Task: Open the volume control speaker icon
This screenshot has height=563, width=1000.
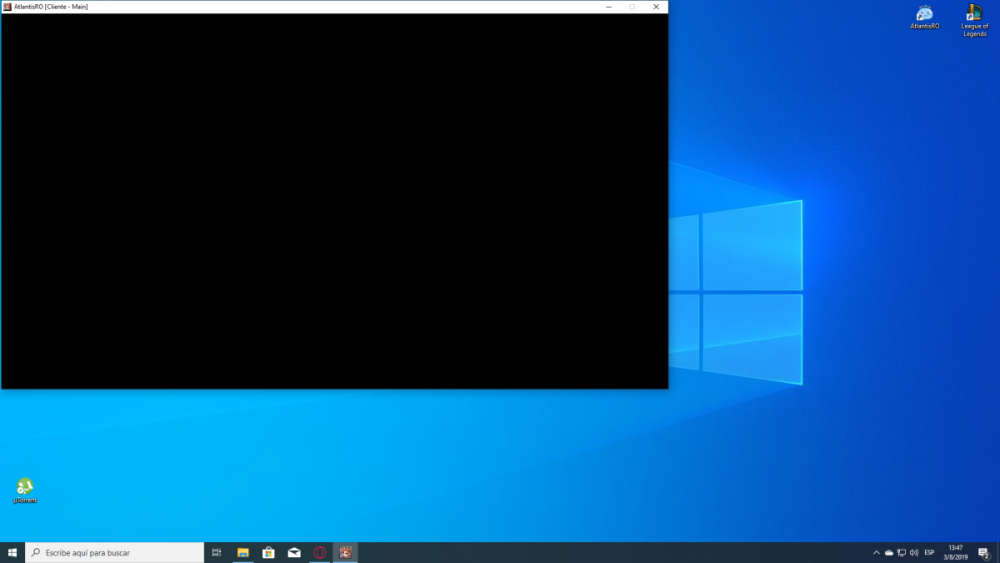Action: (x=914, y=552)
